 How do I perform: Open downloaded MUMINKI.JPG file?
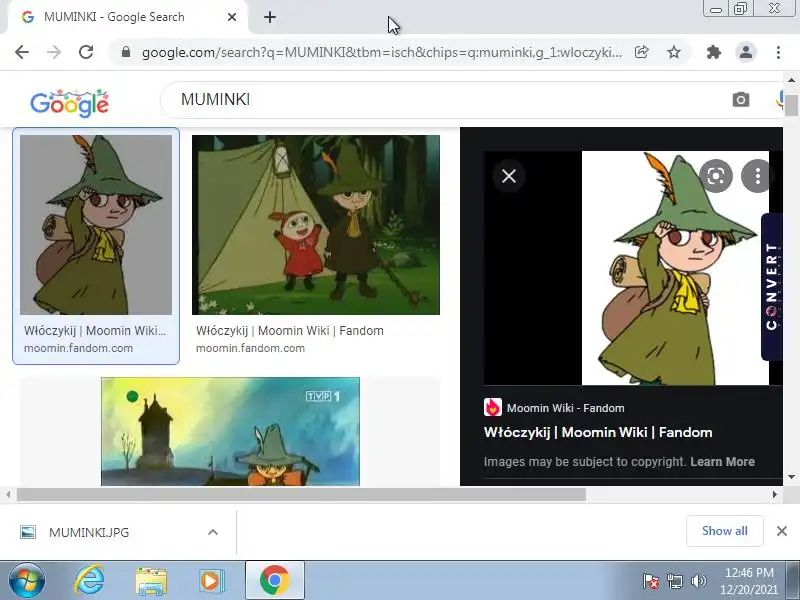coord(89,532)
